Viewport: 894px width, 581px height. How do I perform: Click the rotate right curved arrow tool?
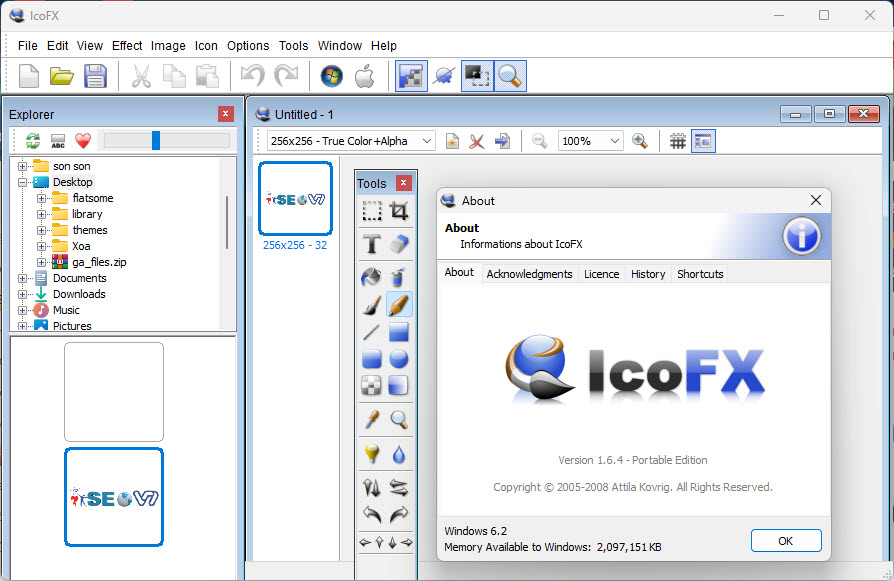click(x=399, y=515)
